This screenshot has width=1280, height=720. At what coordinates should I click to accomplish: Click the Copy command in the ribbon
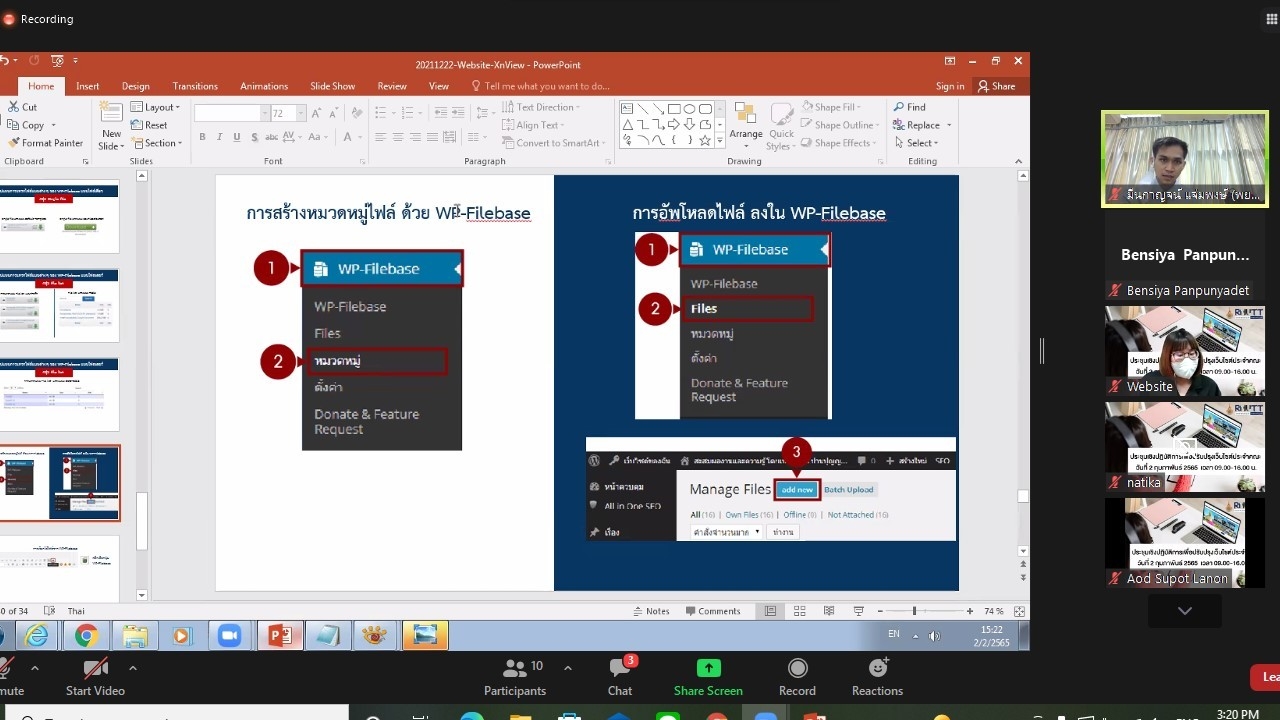(x=26, y=125)
